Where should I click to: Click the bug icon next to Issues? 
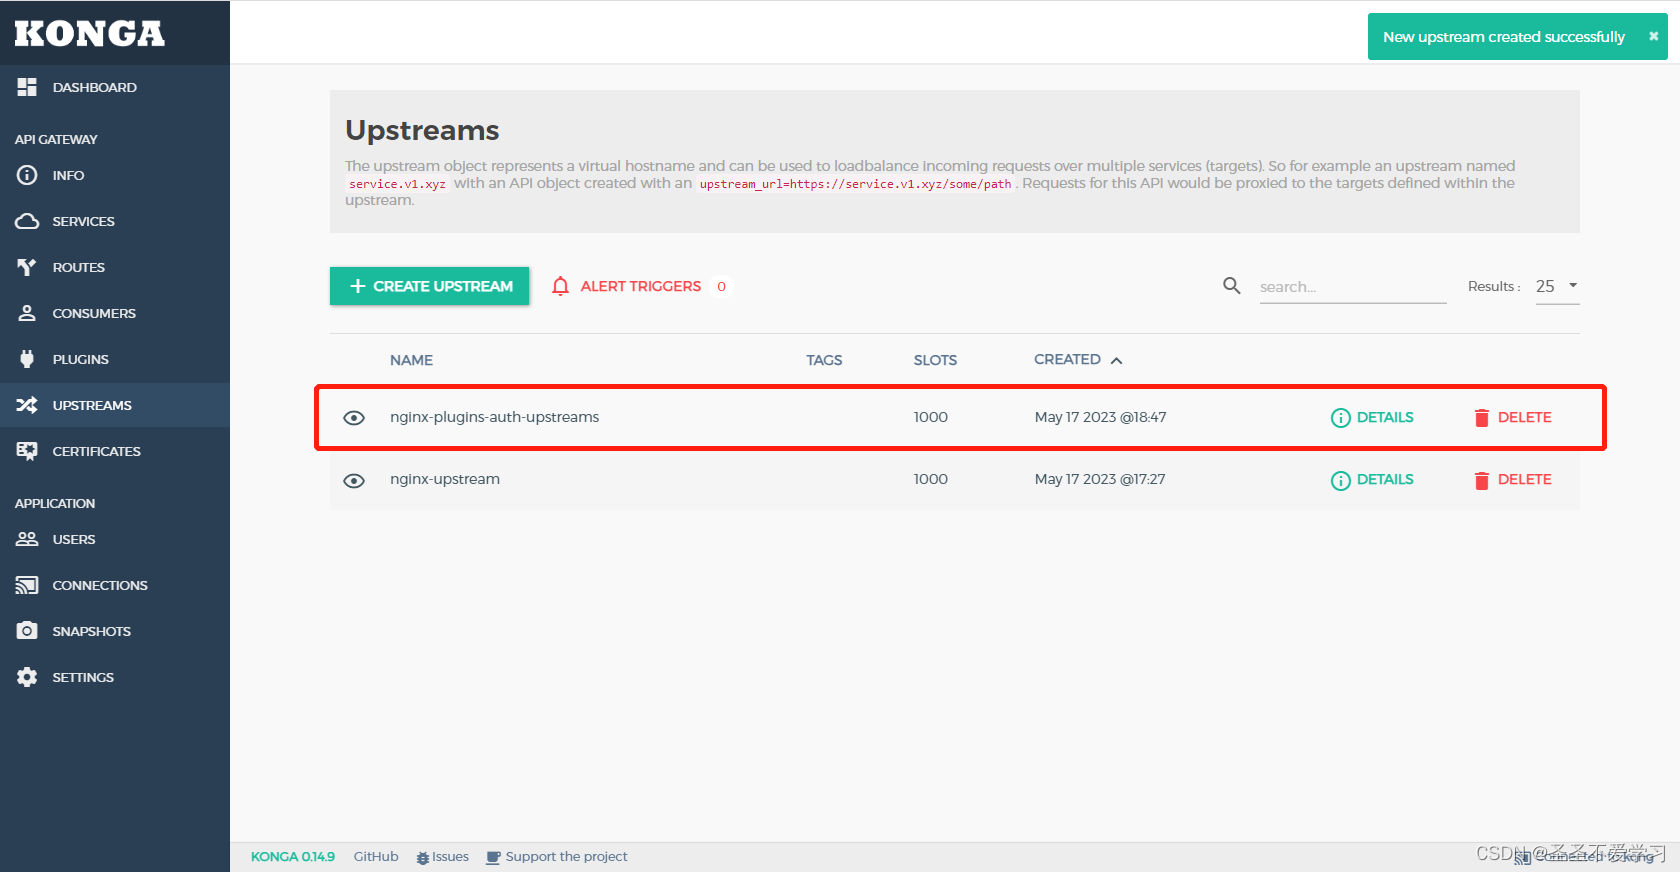pos(423,857)
